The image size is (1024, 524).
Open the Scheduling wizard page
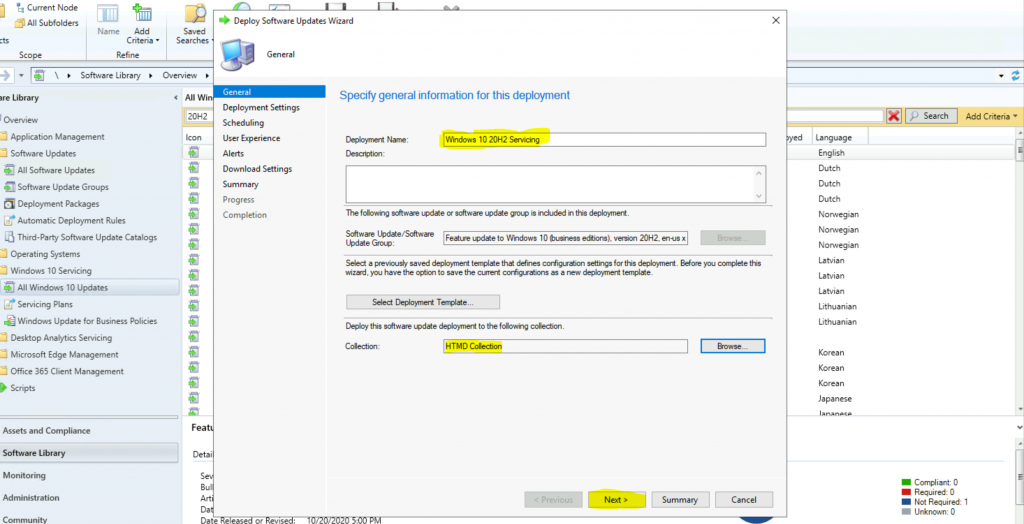click(243, 123)
